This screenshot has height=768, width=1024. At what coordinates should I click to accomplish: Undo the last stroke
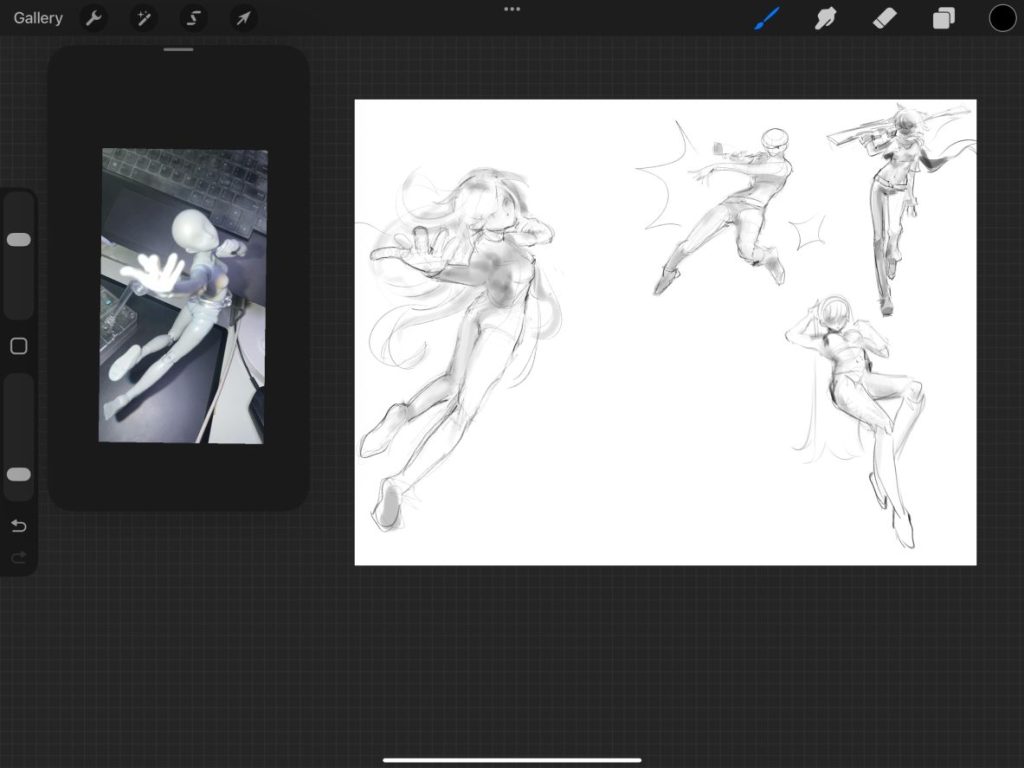pos(19,526)
